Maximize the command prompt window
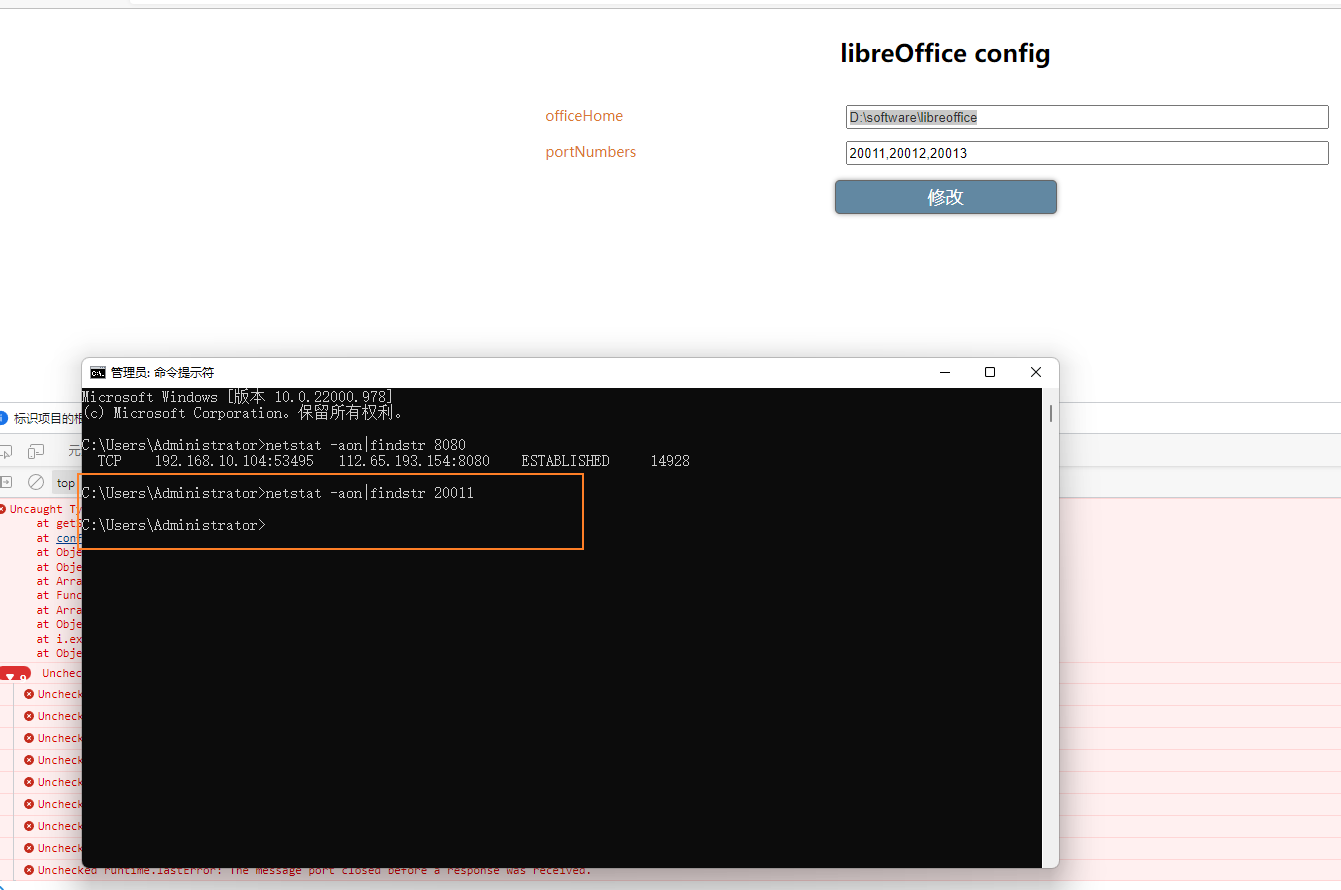This screenshot has height=890, width=1341. (990, 372)
